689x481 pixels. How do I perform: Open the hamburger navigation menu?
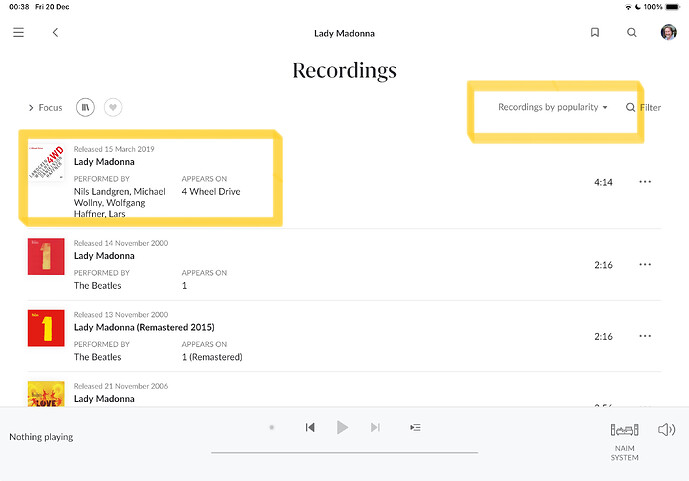click(x=18, y=33)
